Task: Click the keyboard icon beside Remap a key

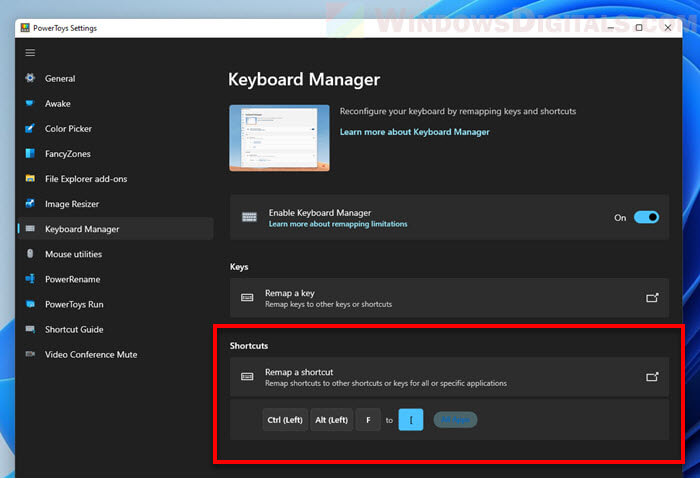Action: point(247,298)
